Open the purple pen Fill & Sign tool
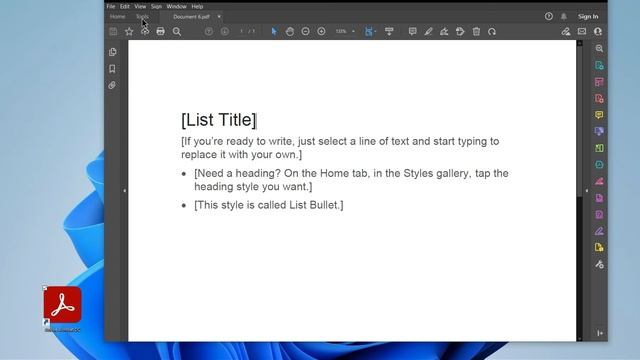The image size is (640, 360). [x=599, y=231]
